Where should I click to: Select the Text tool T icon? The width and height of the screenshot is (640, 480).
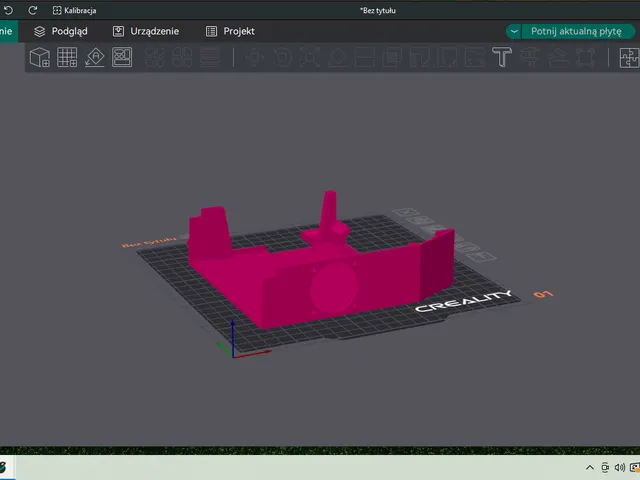(x=502, y=57)
